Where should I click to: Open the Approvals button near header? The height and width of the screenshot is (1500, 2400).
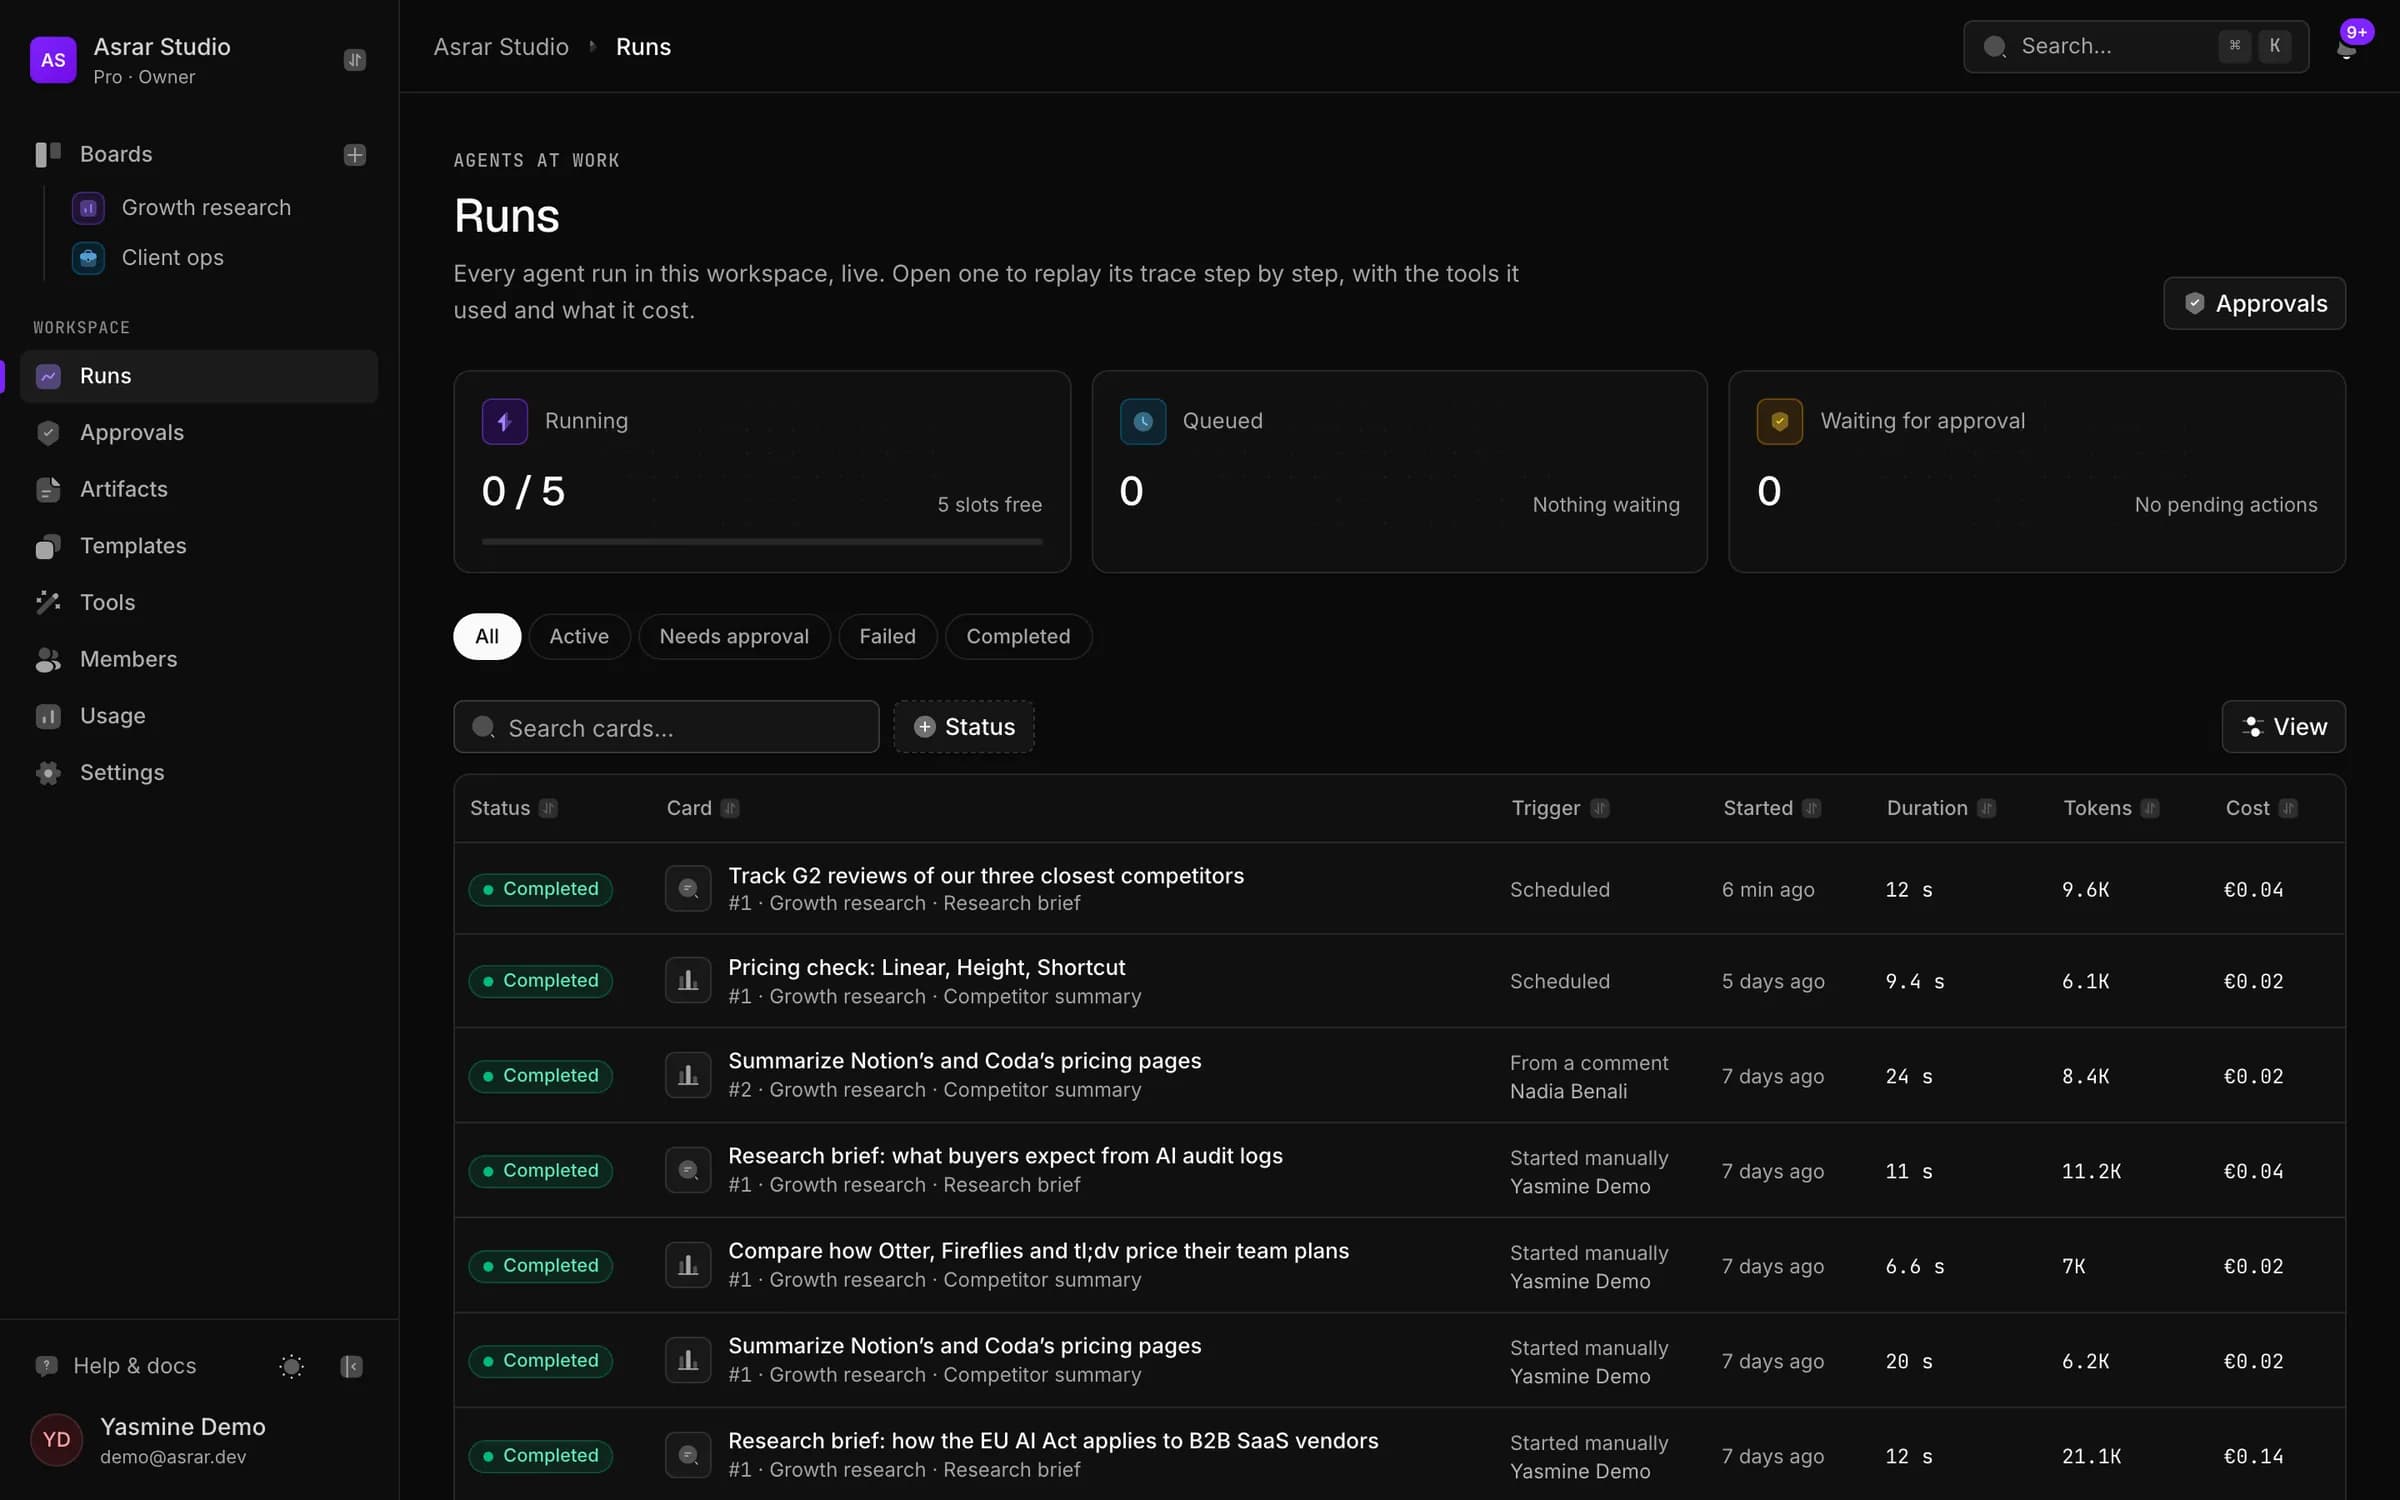[x=2254, y=303]
